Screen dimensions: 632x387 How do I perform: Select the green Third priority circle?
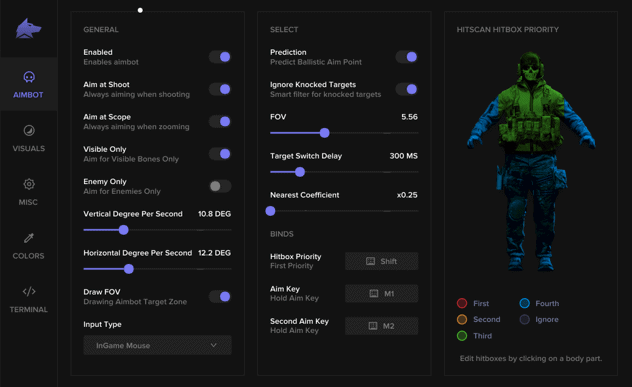[462, 335]
